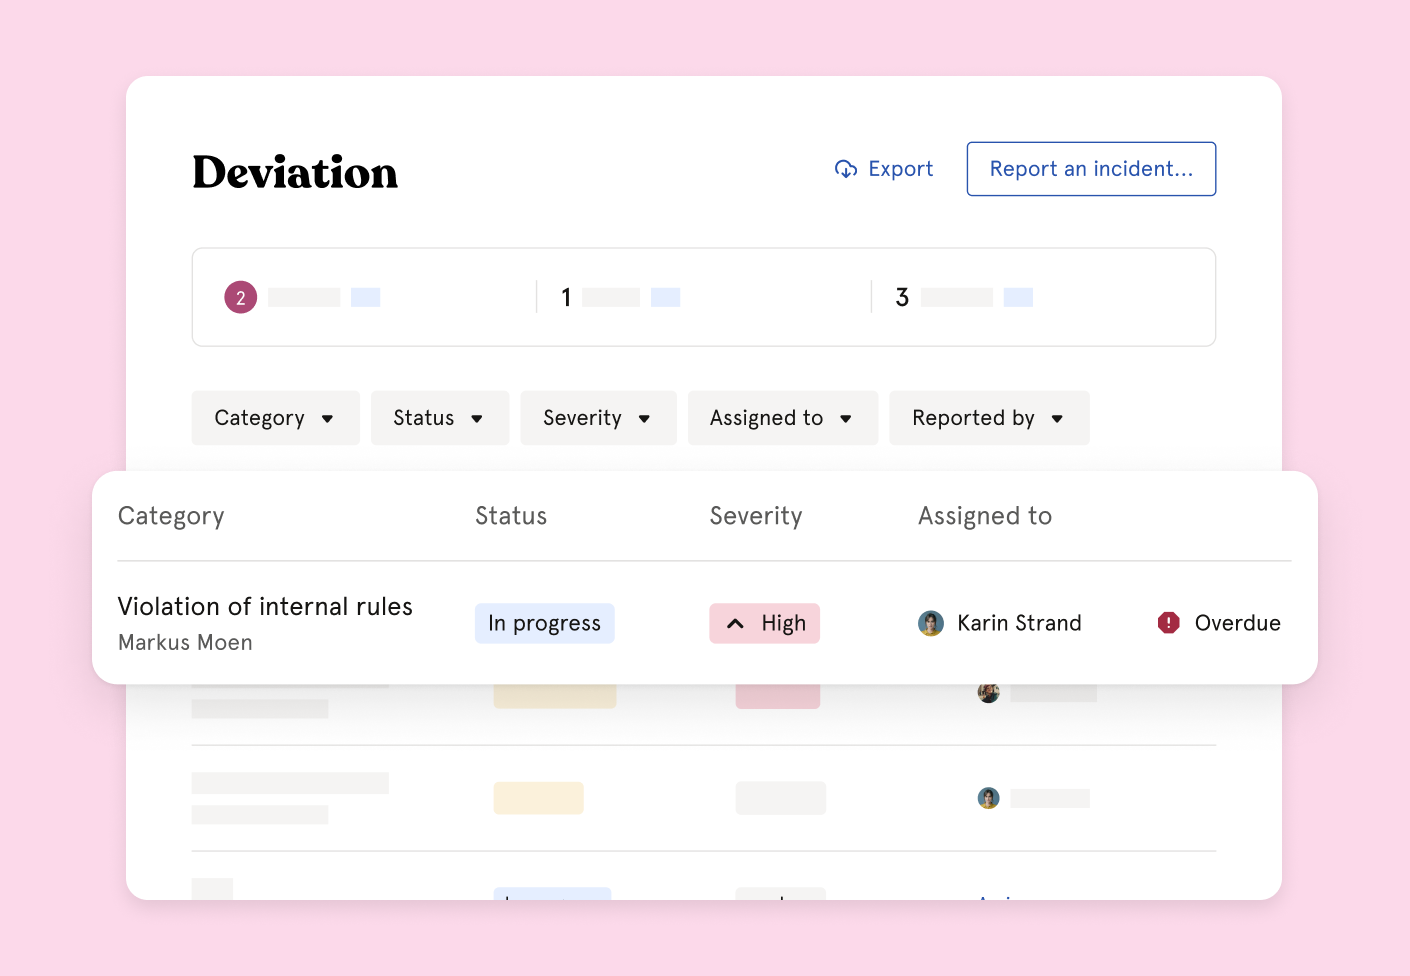The image size is (1410, 976).
Task: Click avatar in the second table row
Action: pos(988,693)
